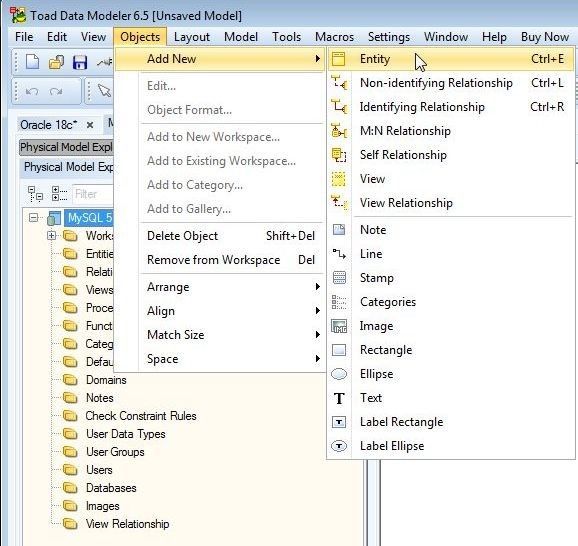Click the Self Relationship icon
The image size is (578, 546).
point(339,154)
